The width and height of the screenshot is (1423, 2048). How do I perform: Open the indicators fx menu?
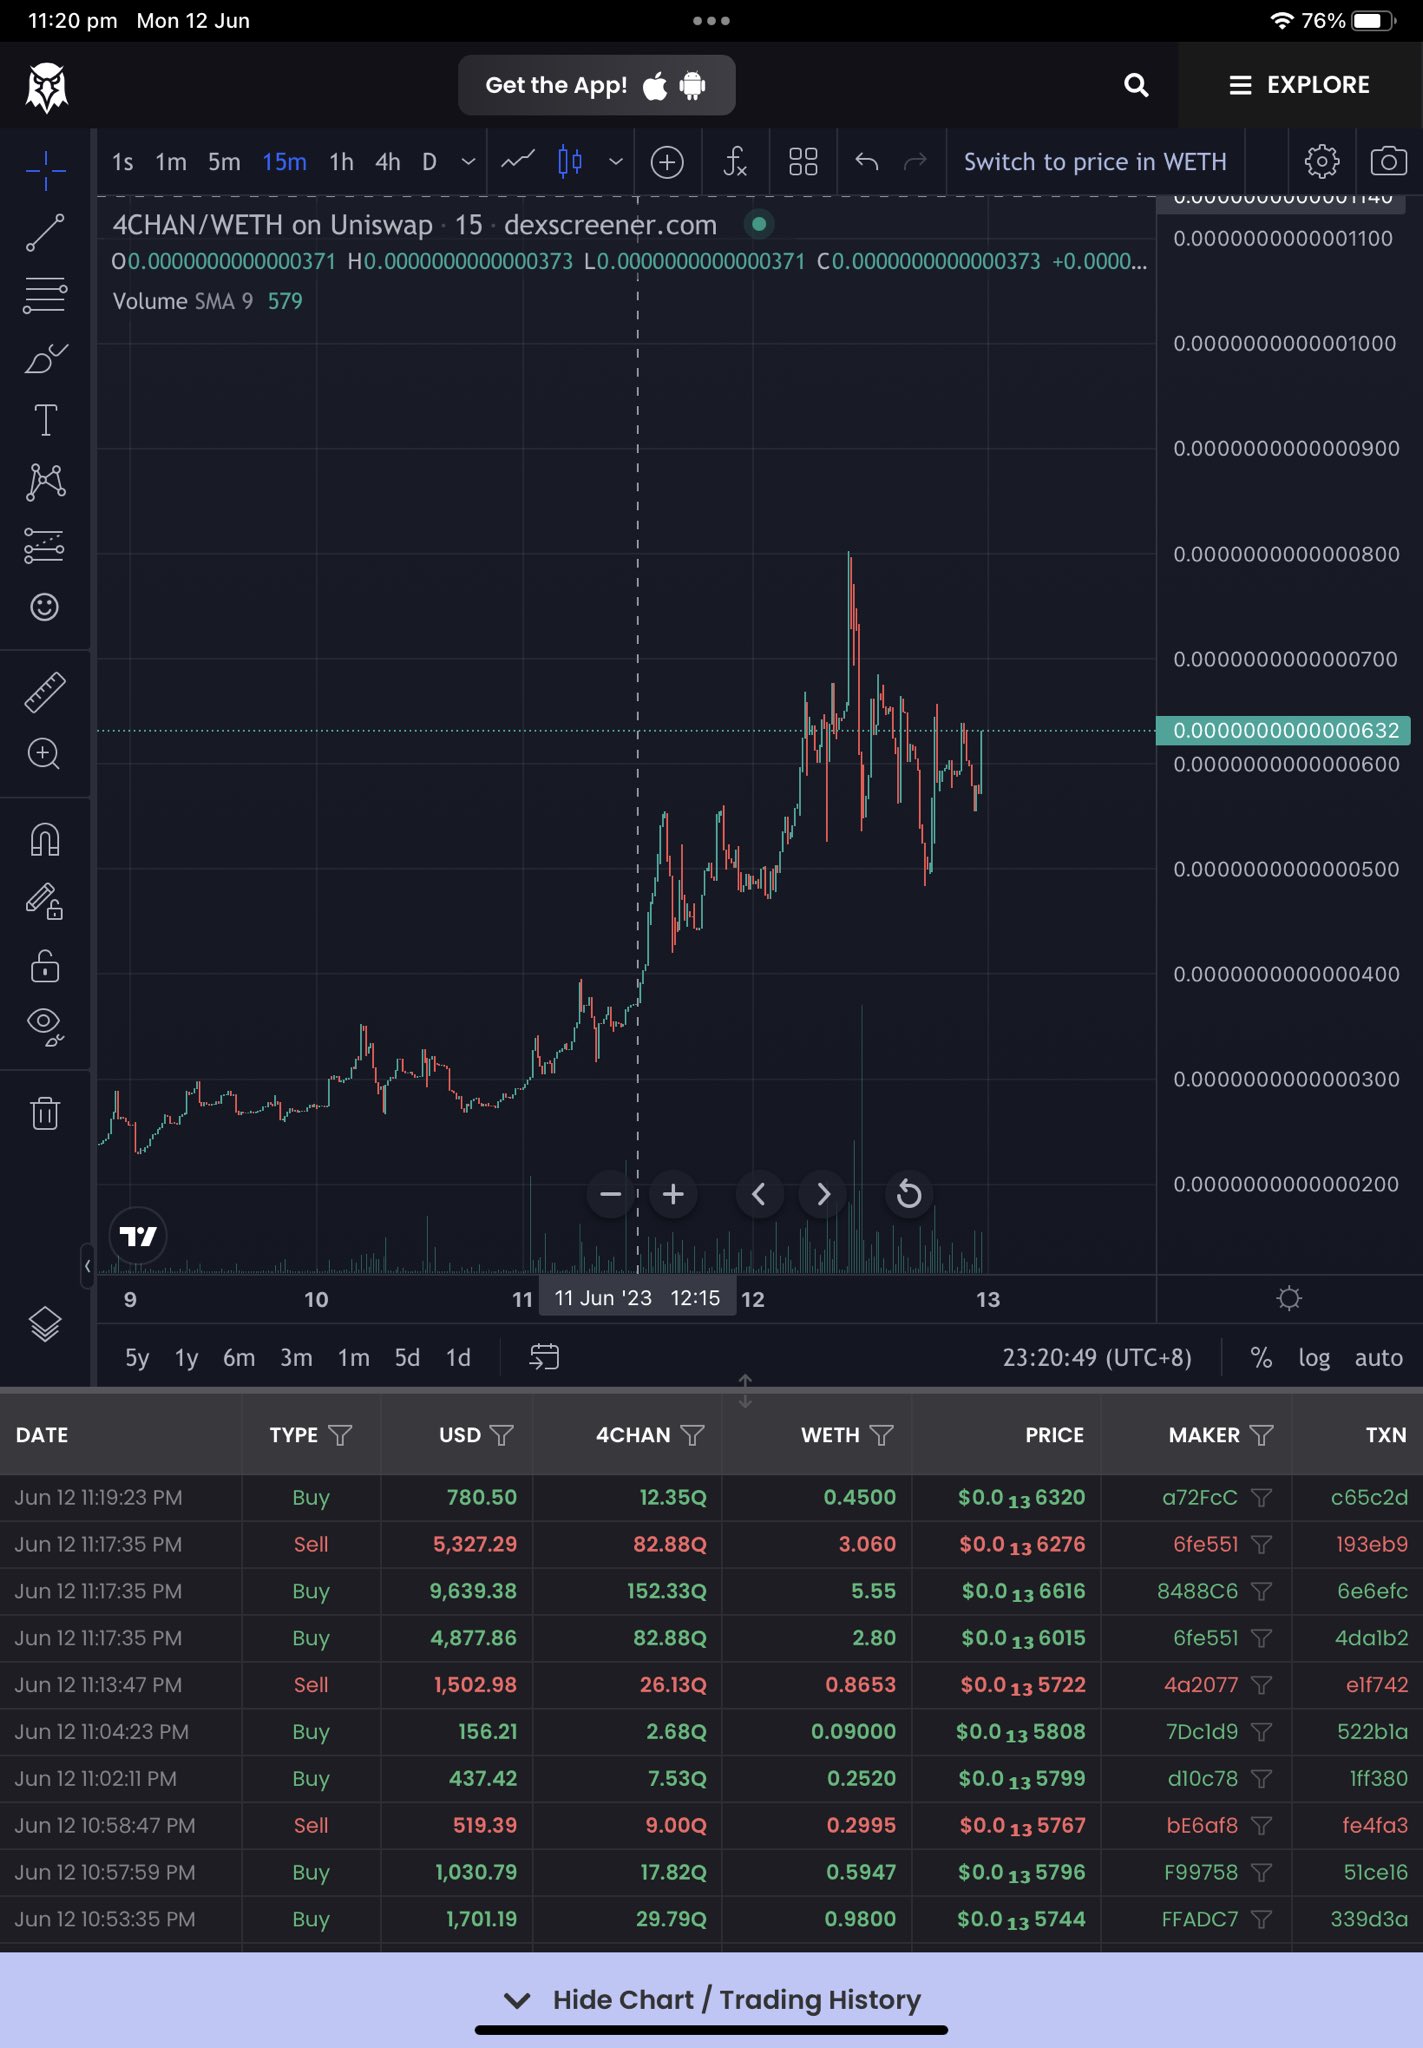tap(735, 162)
